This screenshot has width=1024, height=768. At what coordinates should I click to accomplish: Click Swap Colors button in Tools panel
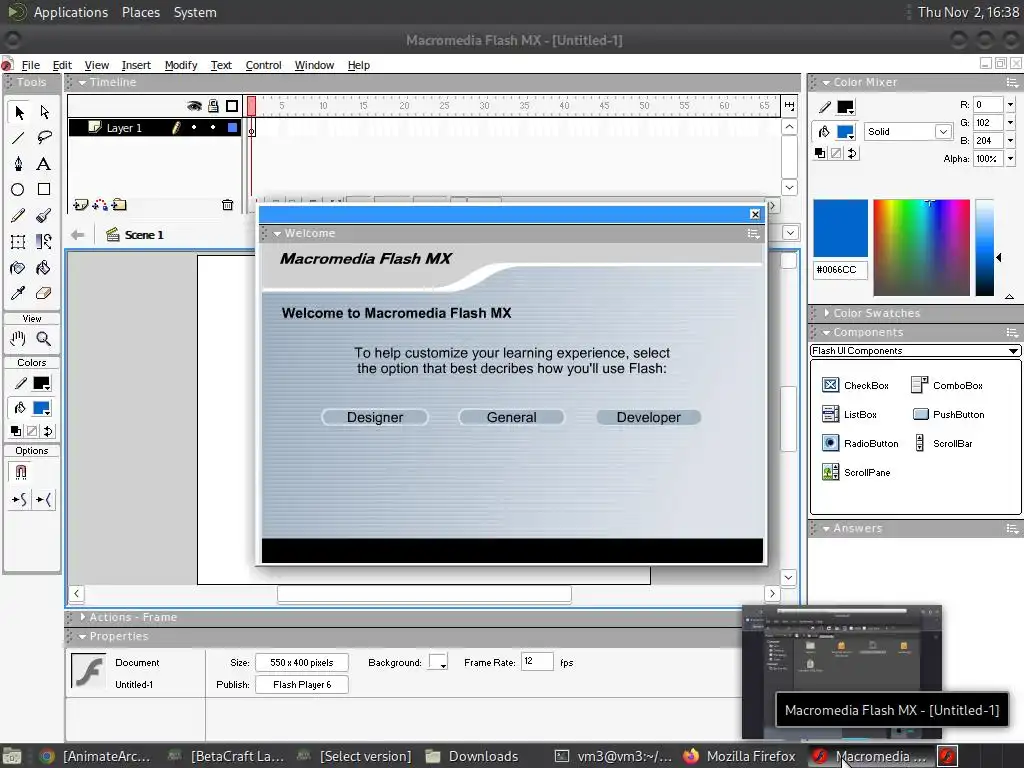point(48,431)
